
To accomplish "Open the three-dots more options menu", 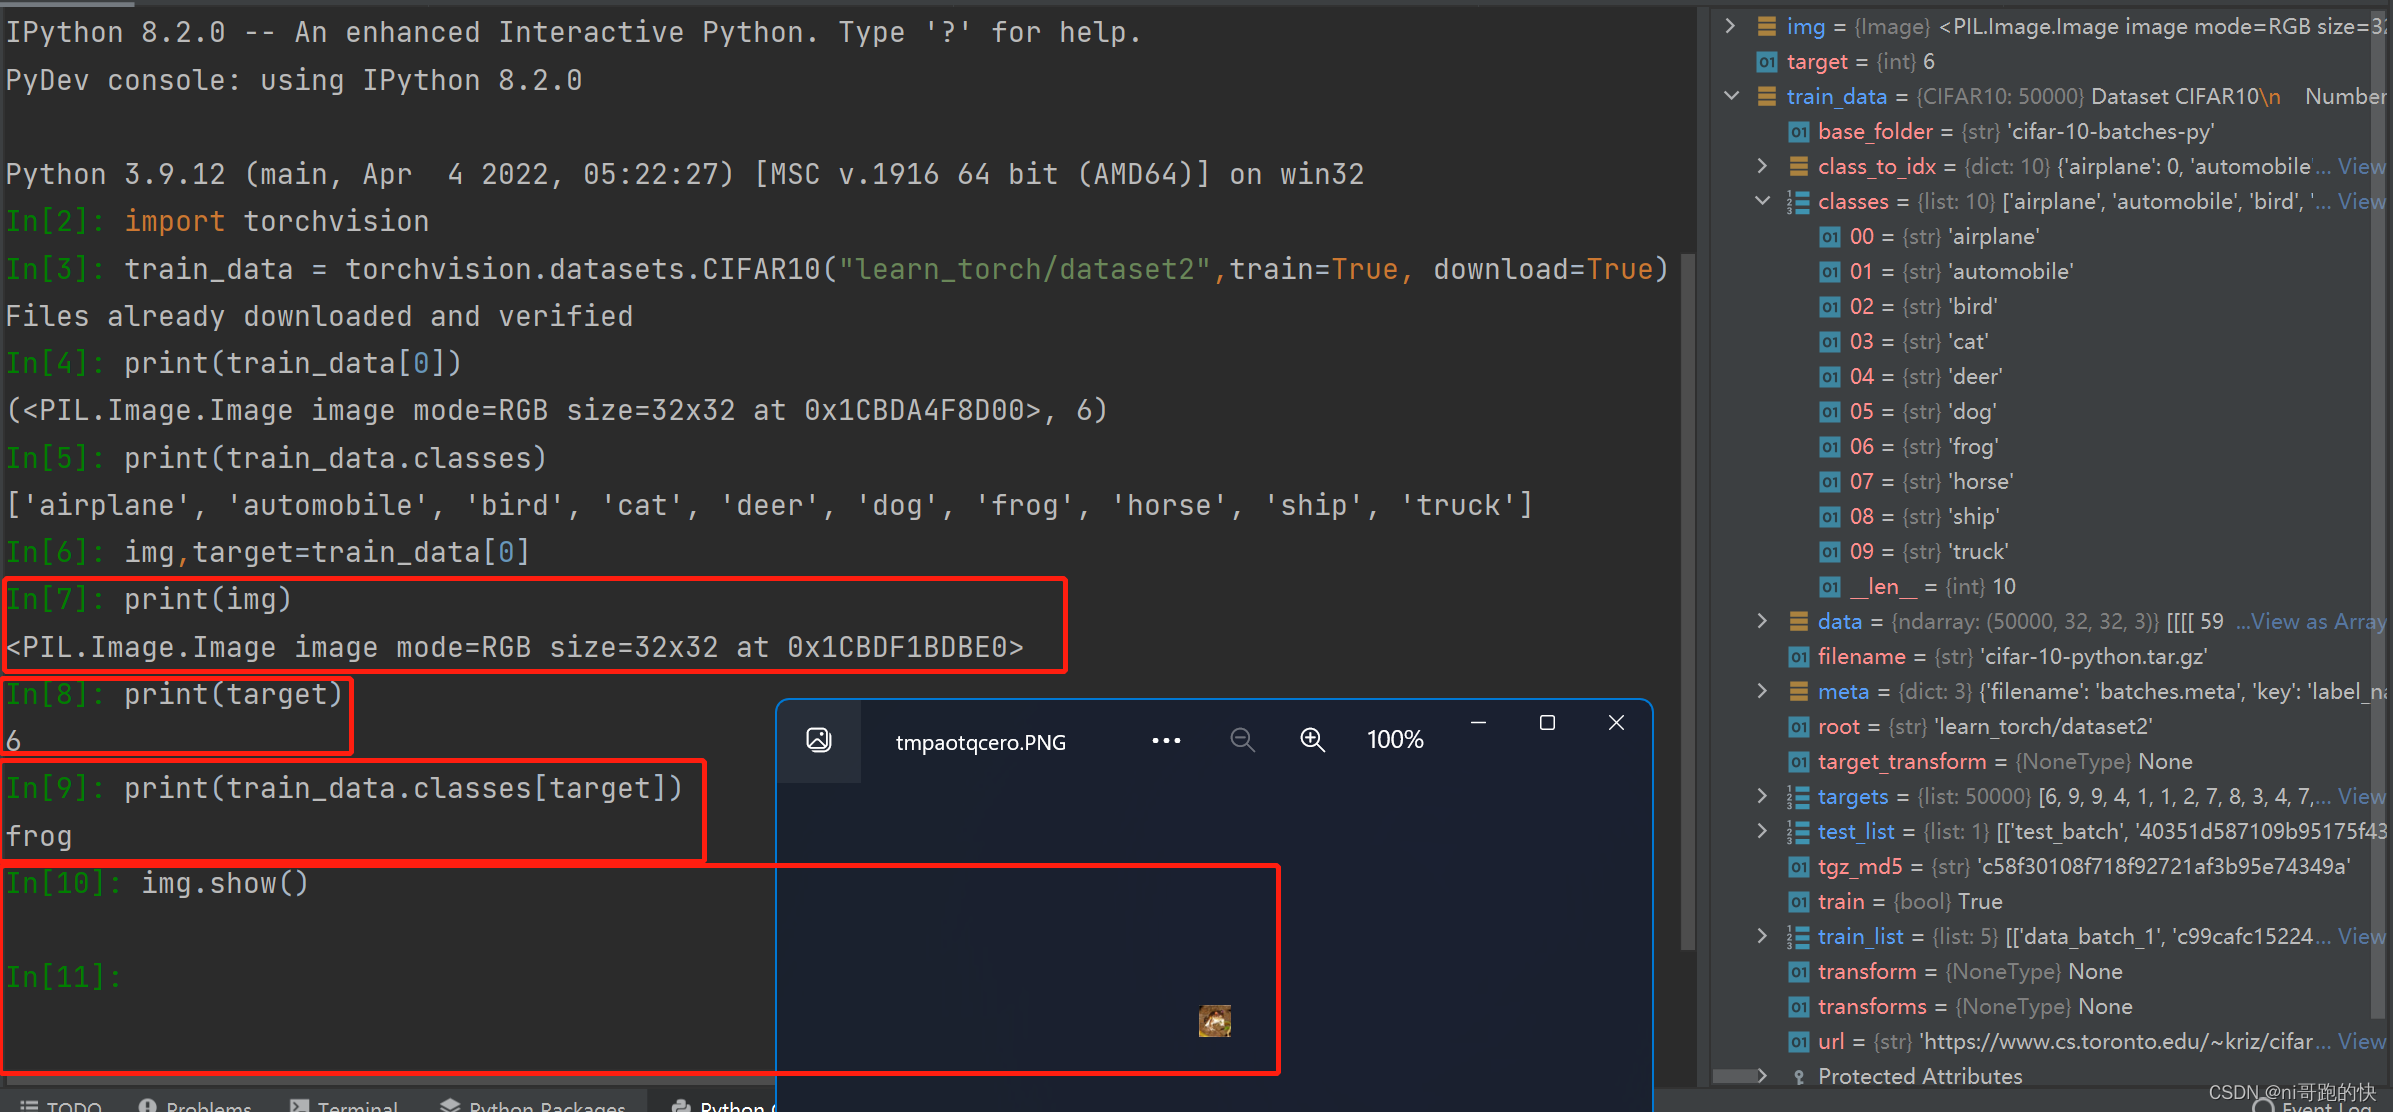I will [1166, 741].
